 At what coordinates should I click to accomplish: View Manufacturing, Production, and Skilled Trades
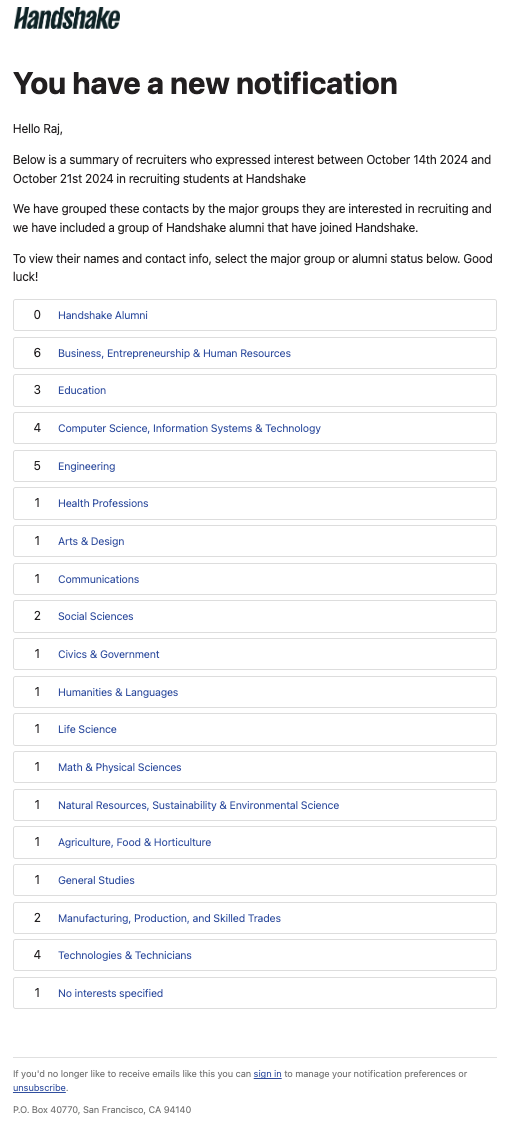tap(169, 918)
